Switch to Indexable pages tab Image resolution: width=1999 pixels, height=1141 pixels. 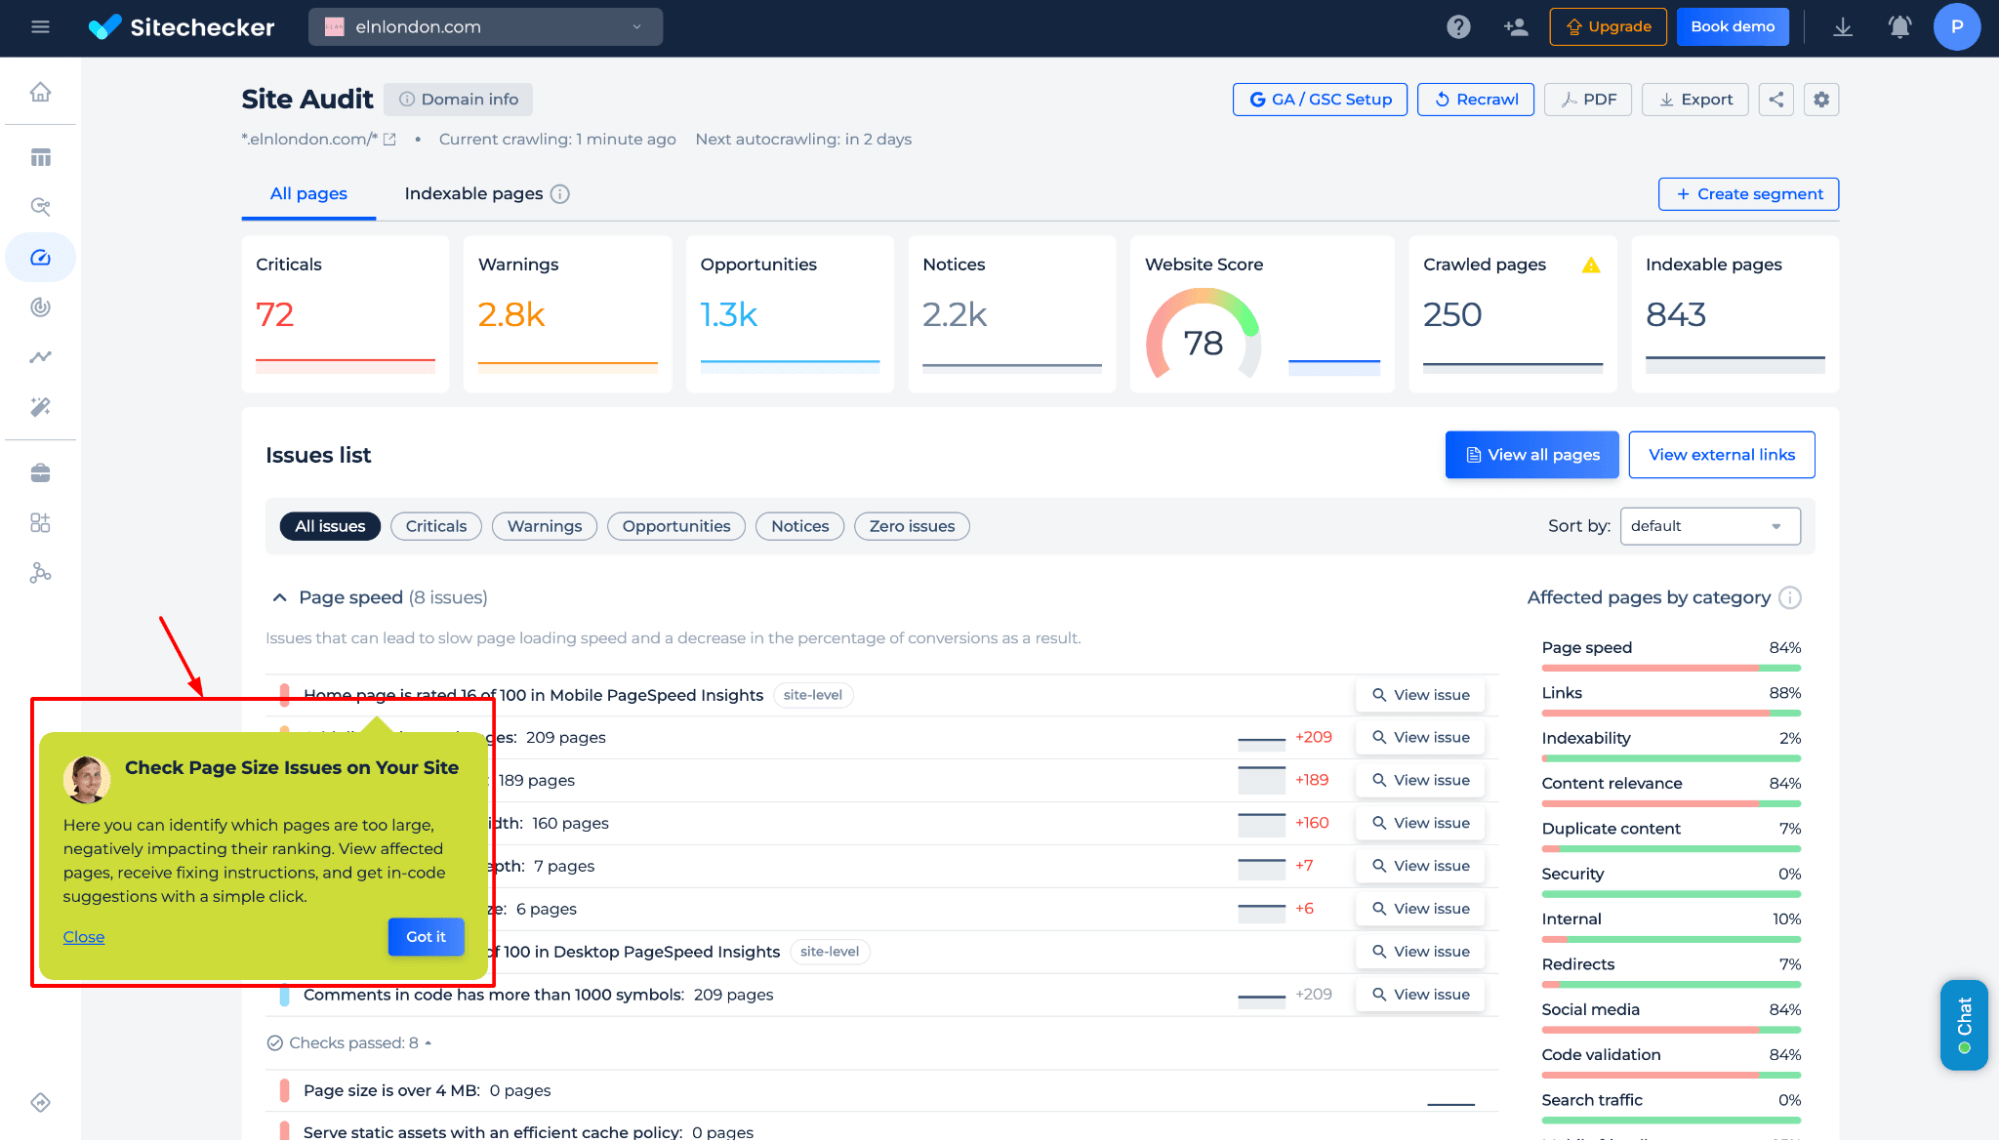coord(486,194)
